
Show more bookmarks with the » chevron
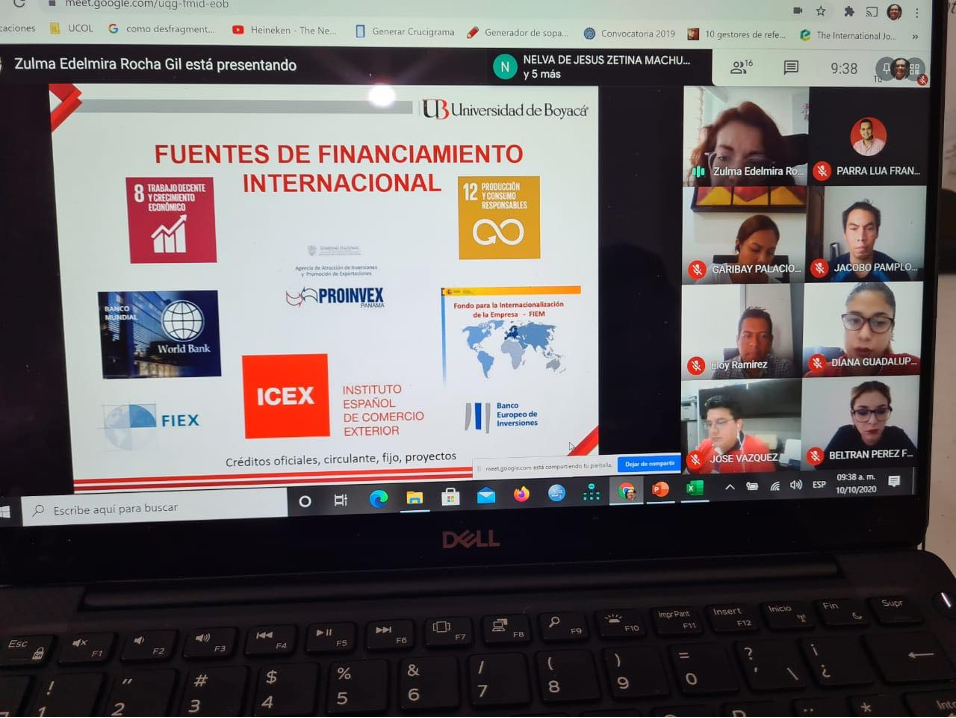click(x=915, y=37)
